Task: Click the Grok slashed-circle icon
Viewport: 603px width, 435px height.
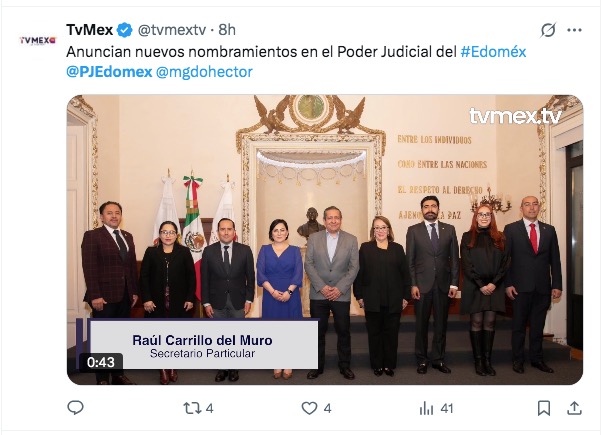Action: [548, 30]
